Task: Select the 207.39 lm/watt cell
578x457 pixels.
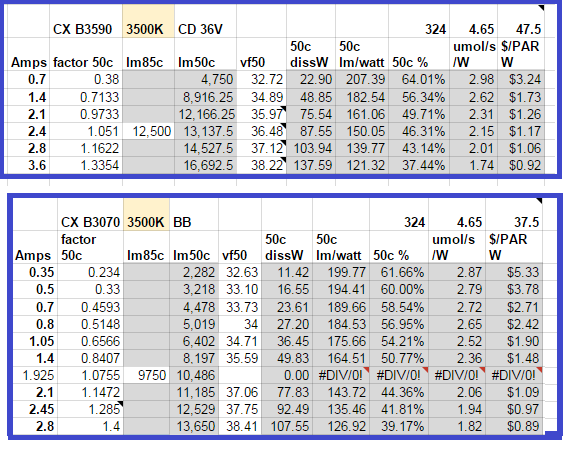Action: [362, 79]
